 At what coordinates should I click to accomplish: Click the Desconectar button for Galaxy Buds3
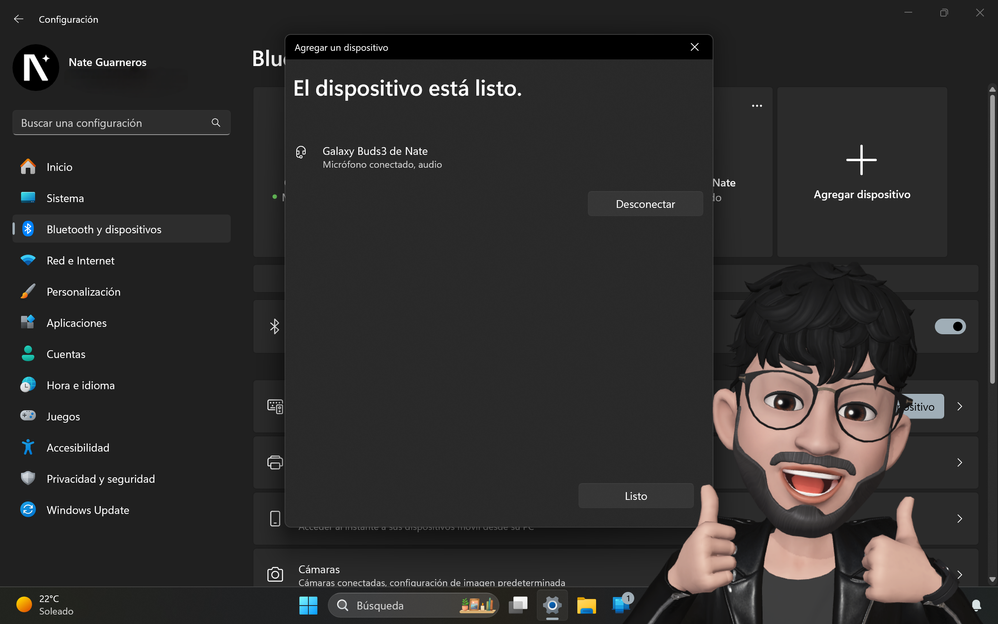(x=645, y=204)
